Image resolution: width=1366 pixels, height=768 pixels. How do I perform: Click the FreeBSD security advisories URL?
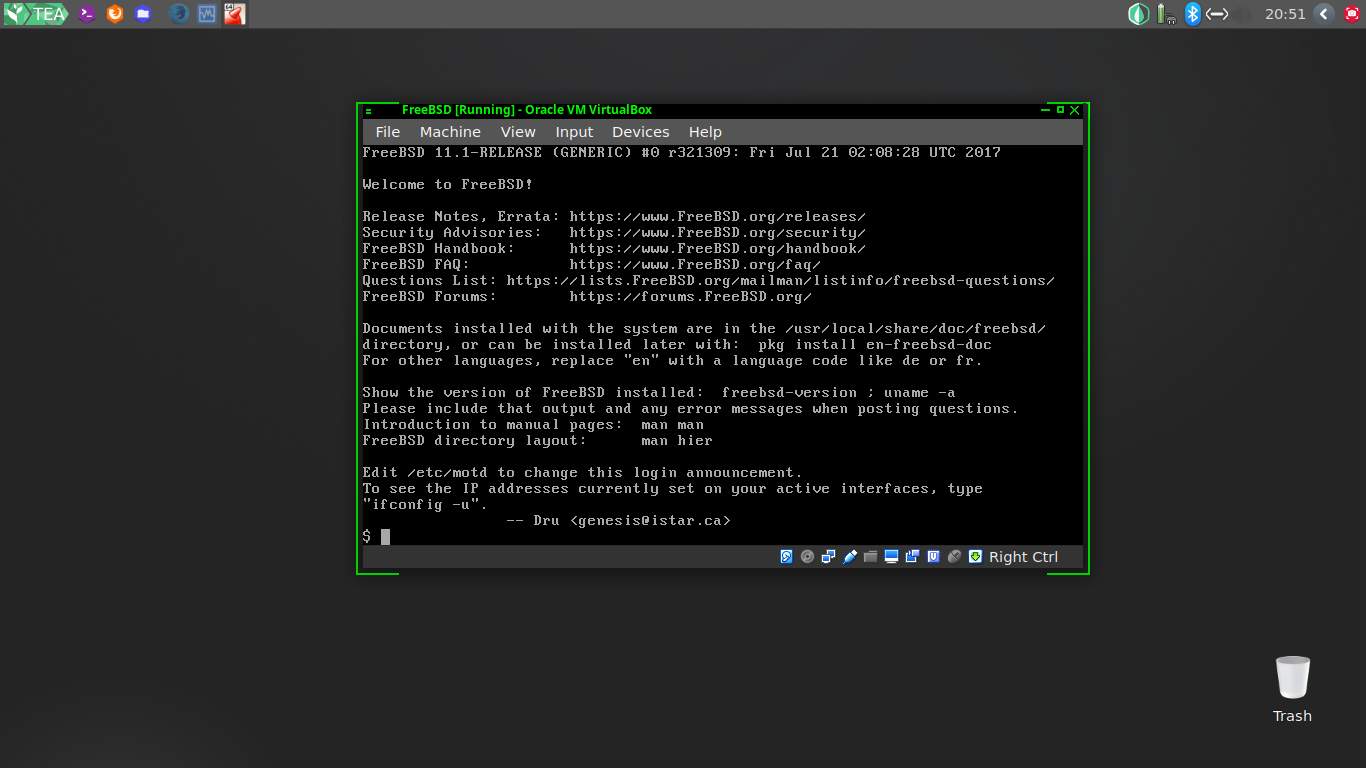point(717,232)
